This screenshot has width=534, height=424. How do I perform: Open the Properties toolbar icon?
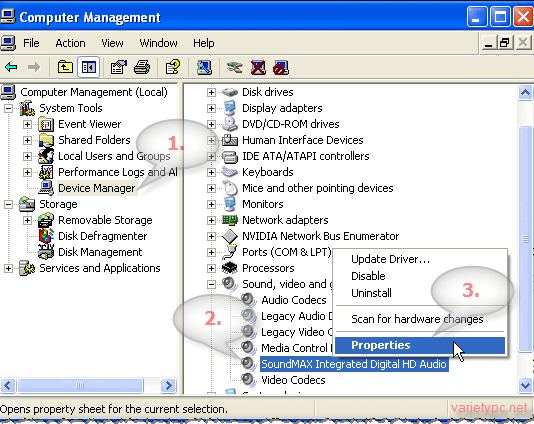pos(119,67)
